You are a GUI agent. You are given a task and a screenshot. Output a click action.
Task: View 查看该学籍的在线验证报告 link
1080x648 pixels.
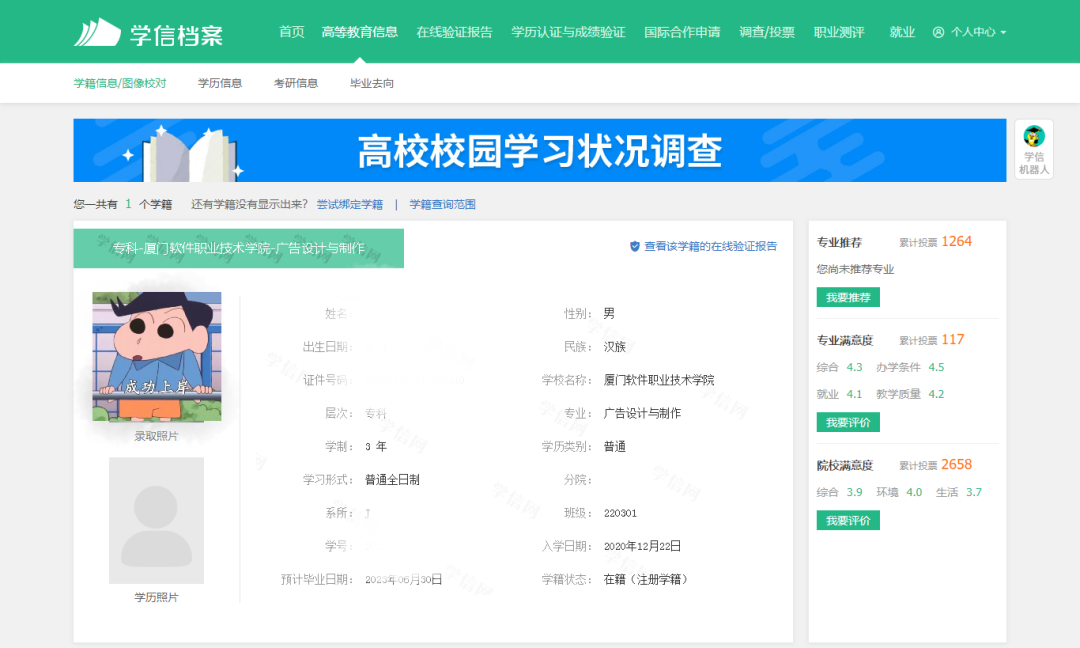click(x=710, y=246)
